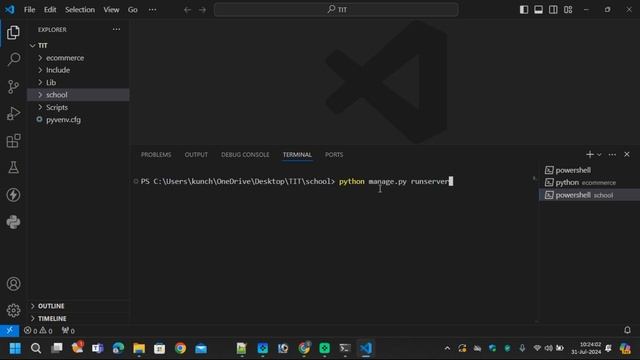Open the View menu
640x360 pixels.
coord(111,9)
